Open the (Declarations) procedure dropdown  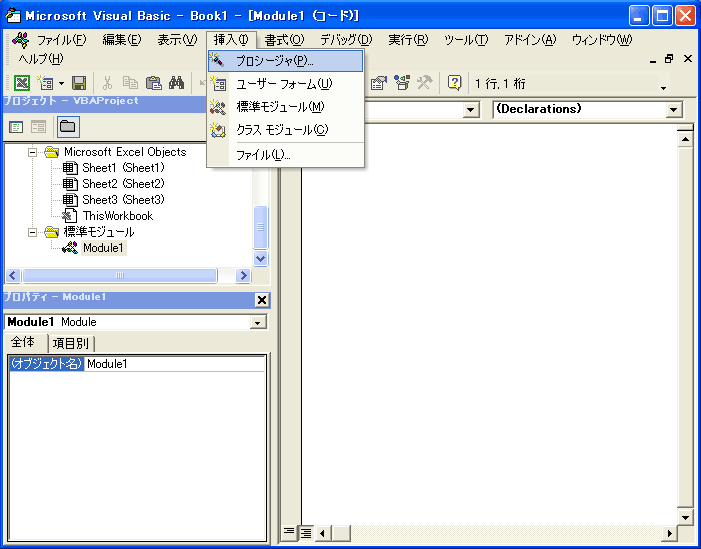[x=674, y=110]
